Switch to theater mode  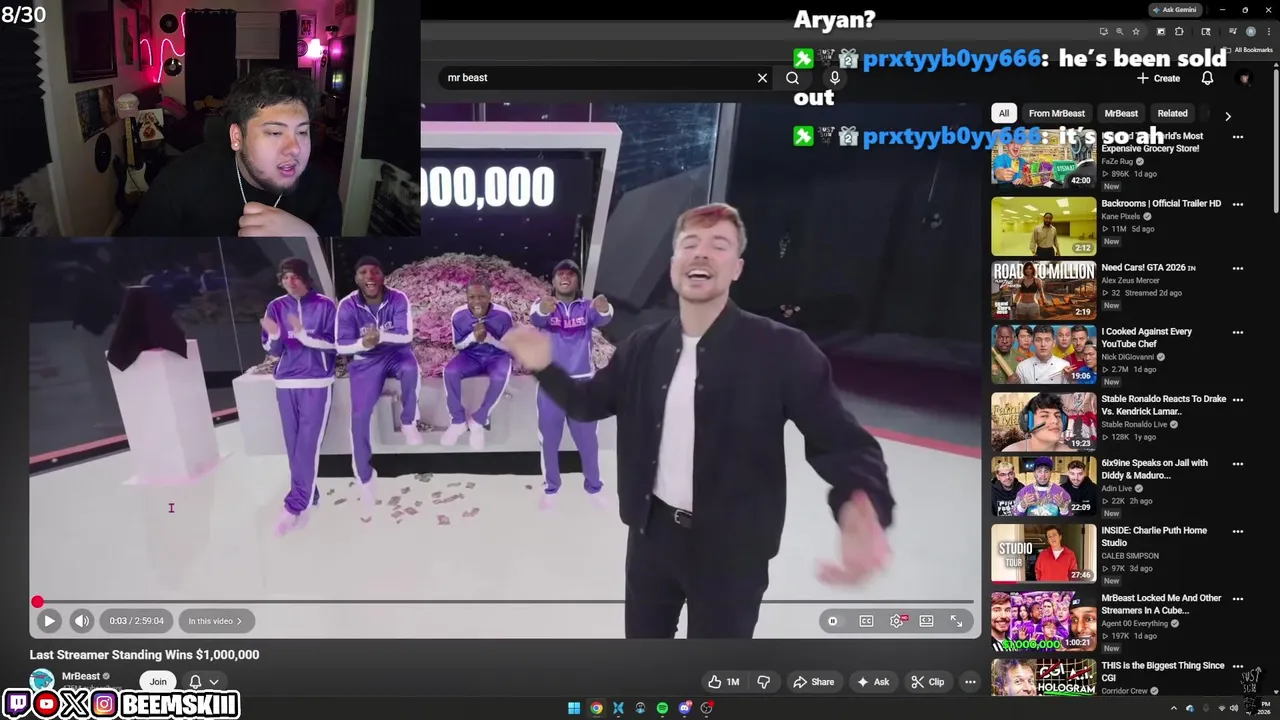pos(927,621)
